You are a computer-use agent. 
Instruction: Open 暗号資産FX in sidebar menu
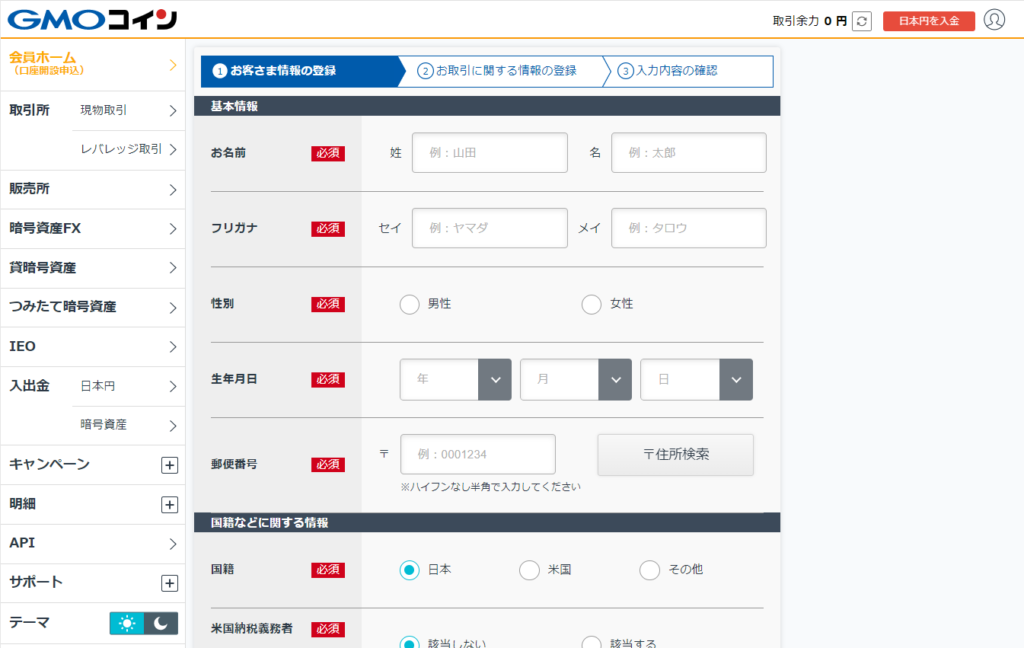(x=92, y=229)
